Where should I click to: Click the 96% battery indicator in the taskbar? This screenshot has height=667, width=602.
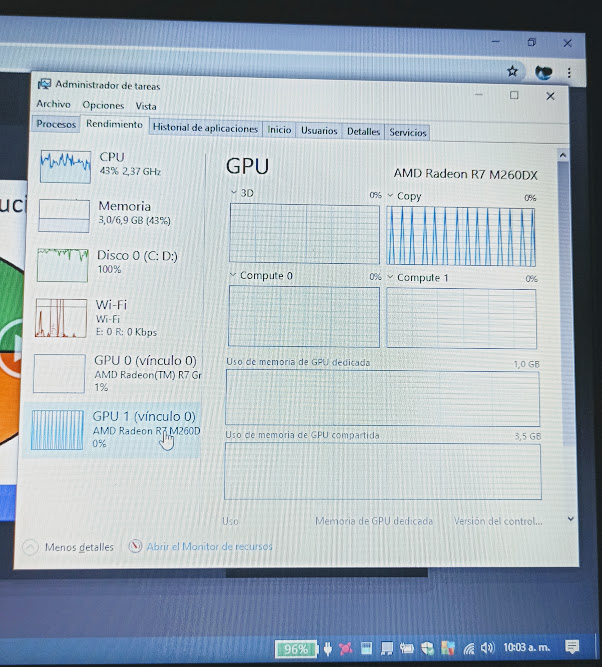(x=296, y=649)
